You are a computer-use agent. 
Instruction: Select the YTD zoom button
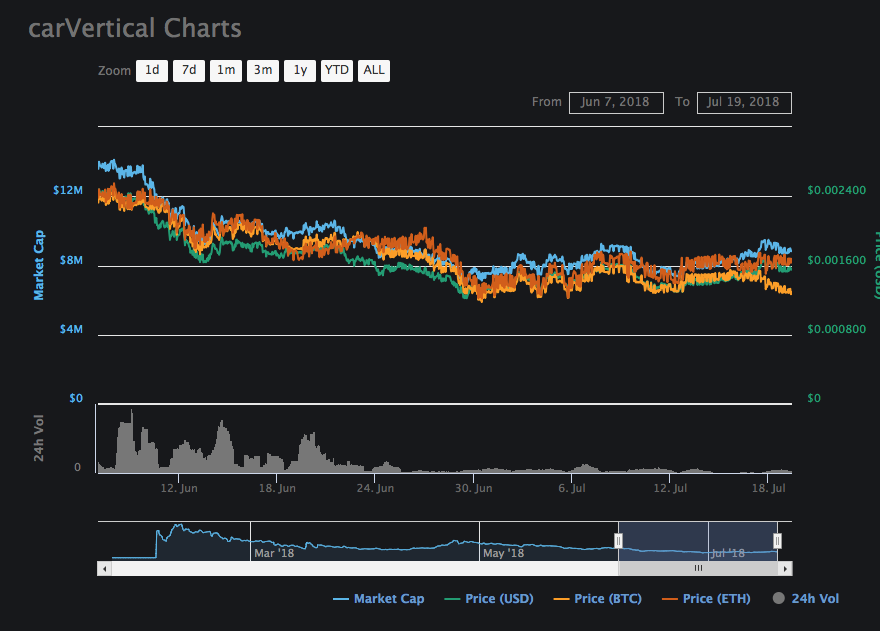click(337, 71)
